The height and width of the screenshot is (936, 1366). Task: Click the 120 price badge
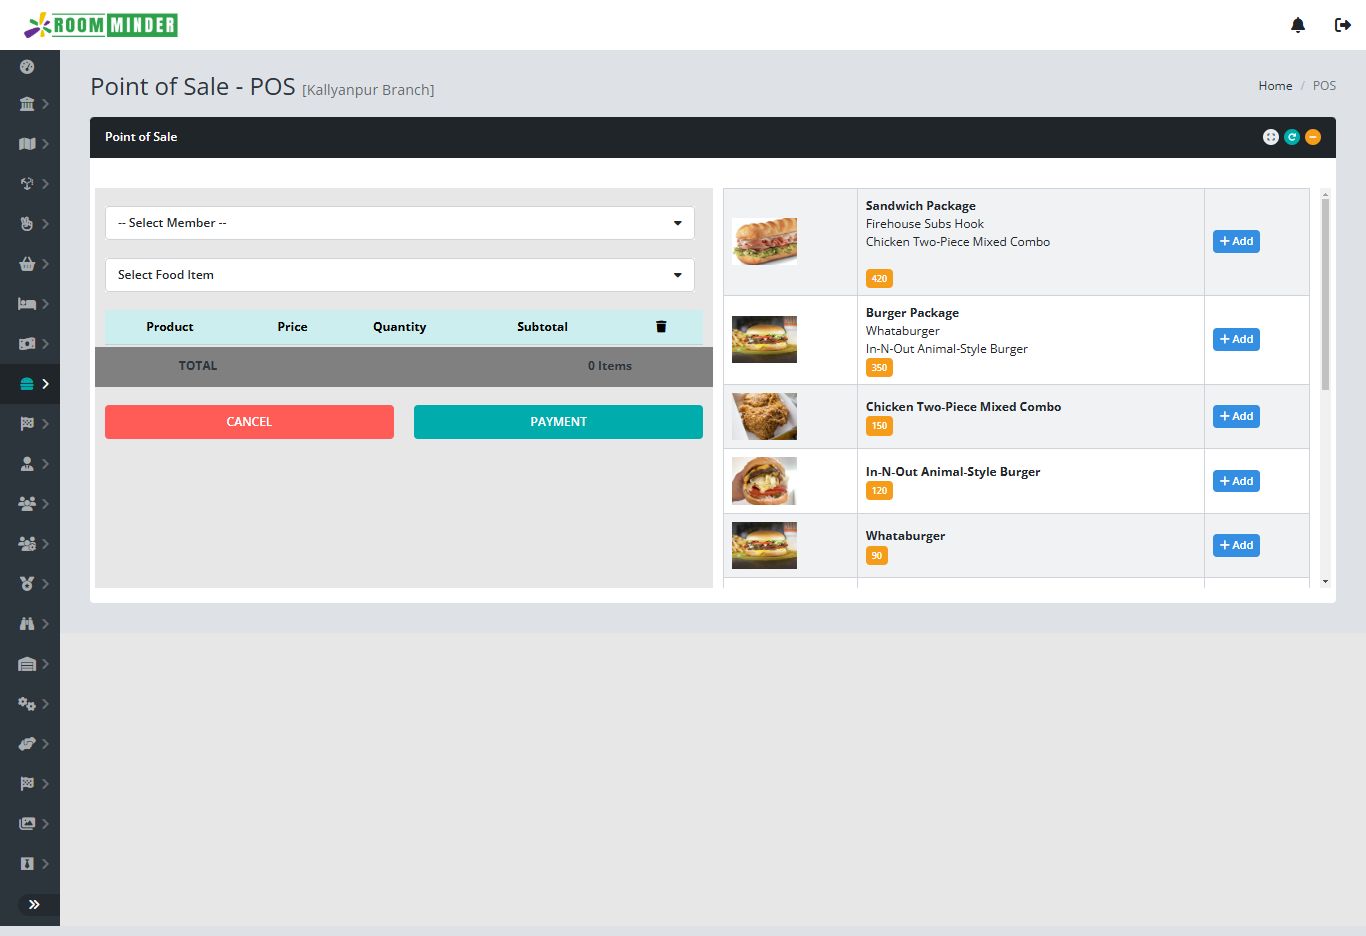pos(879,491)
